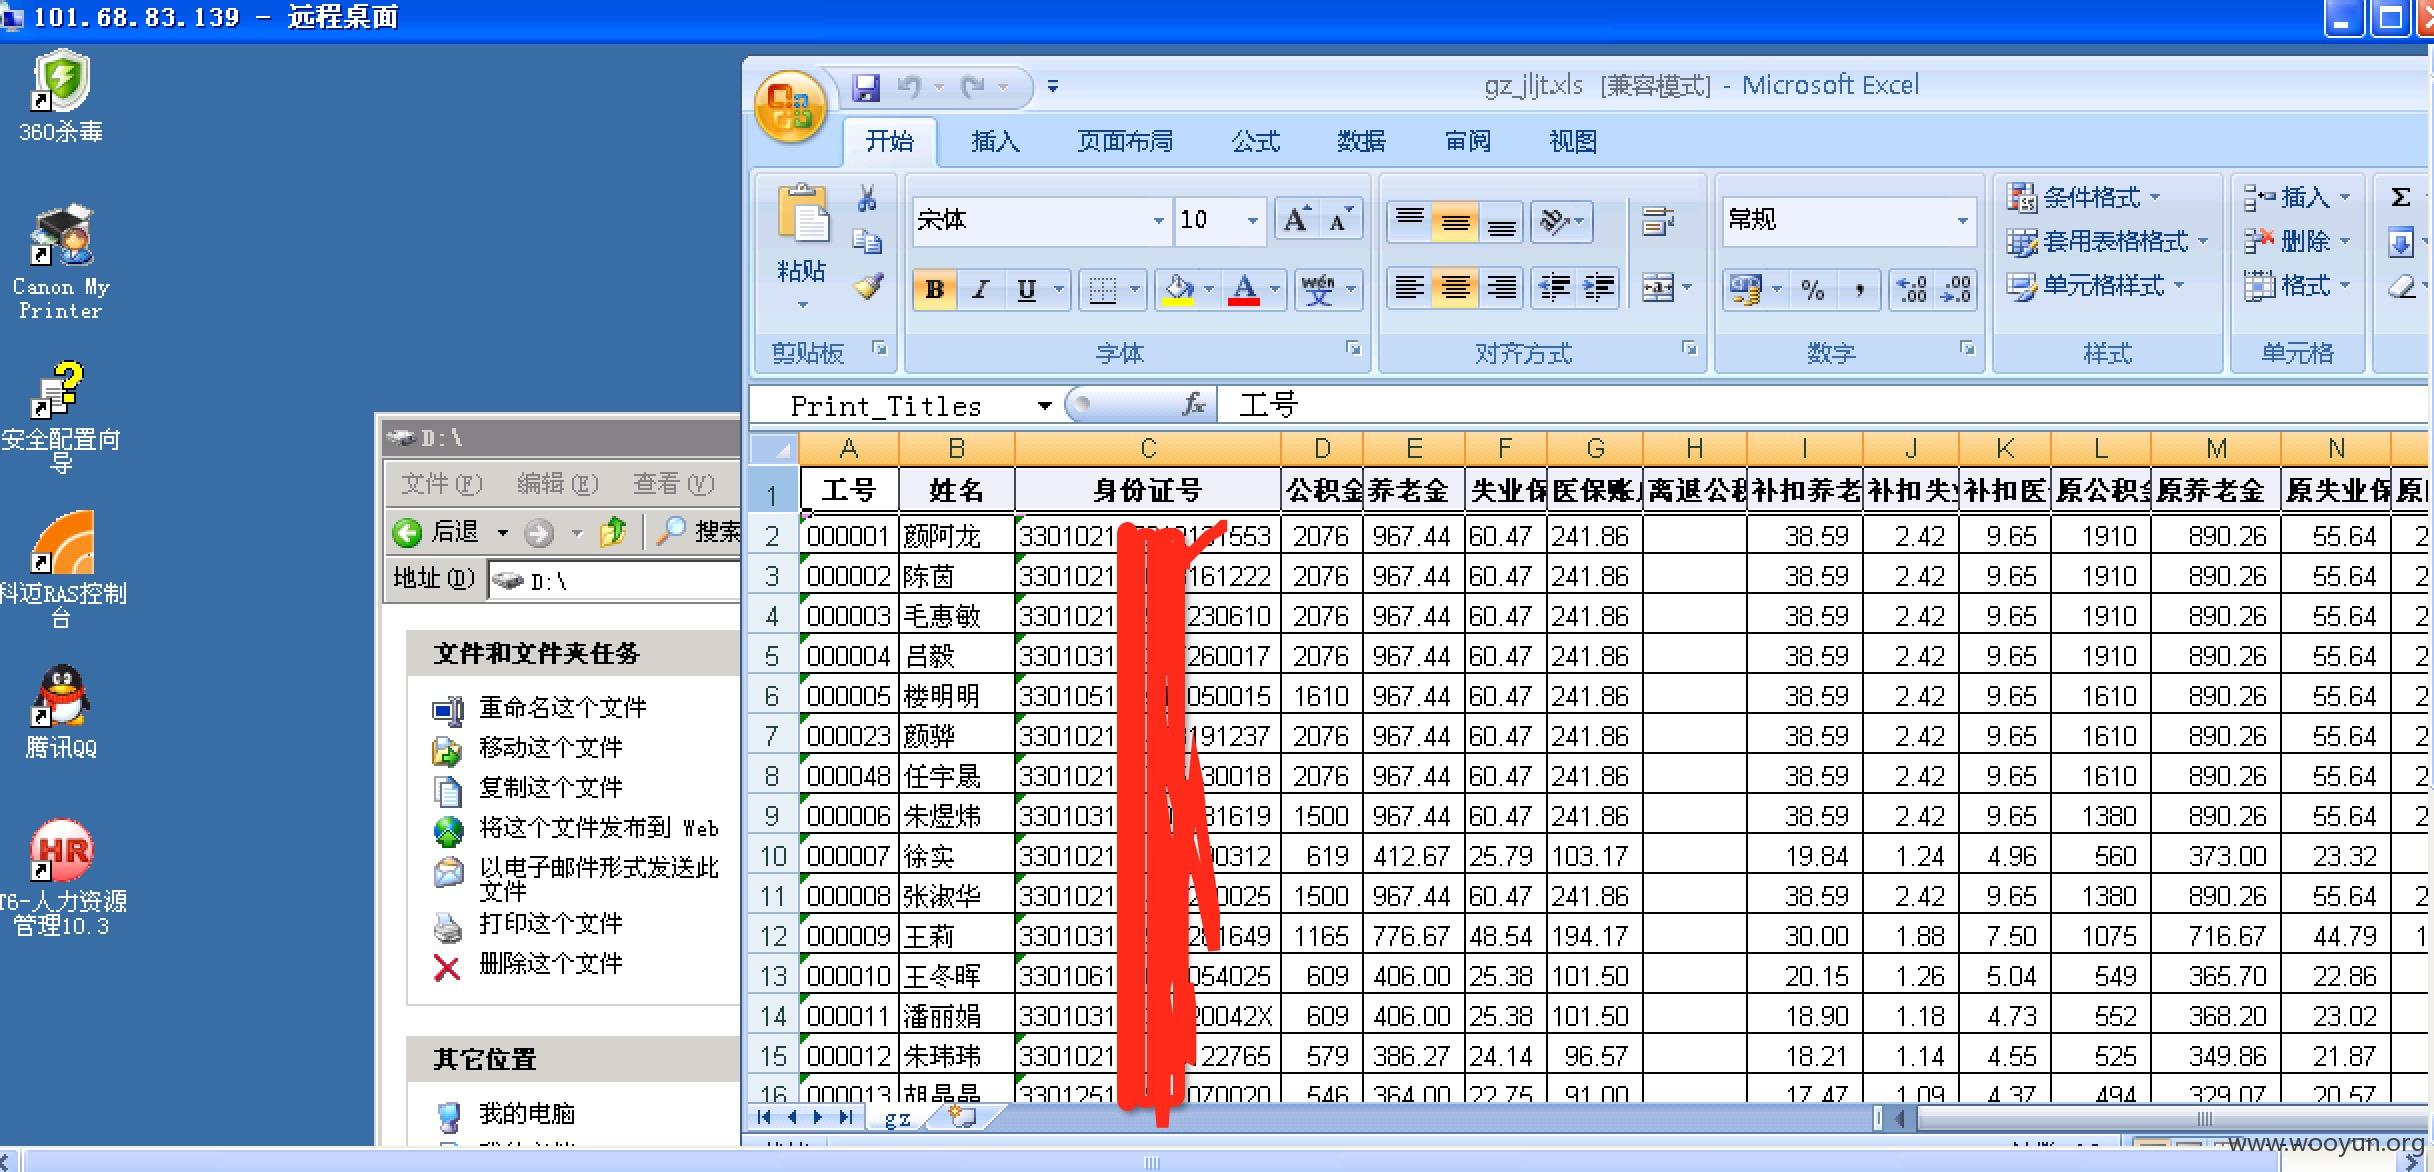Click the 插入 cells button
The image size is (2434, 1172).
[x=2296, y=197]
